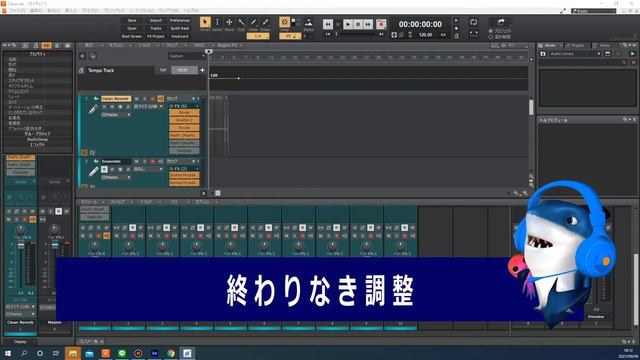The image size is (640, 360).
Task: Open Ensemble track output Master dropdown
Action: coord(116,178)
